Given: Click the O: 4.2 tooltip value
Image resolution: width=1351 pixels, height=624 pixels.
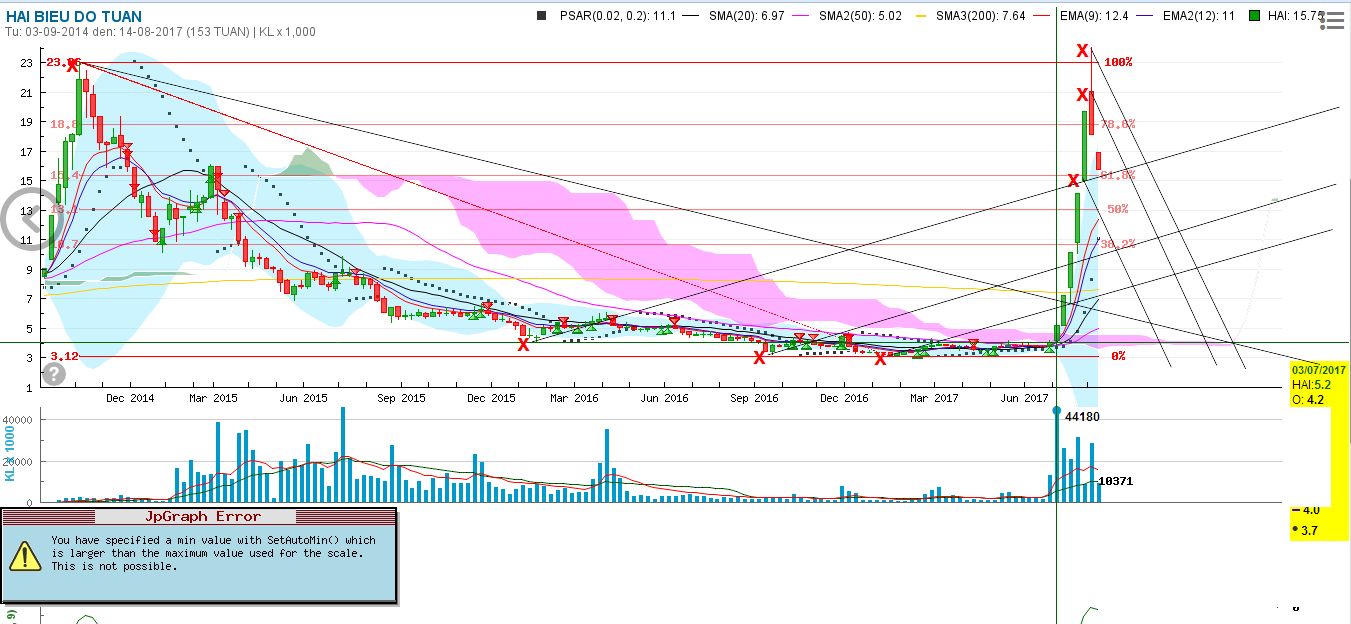Looking at the screenshot, I should pyautogui.click(x=1307, y=400).
